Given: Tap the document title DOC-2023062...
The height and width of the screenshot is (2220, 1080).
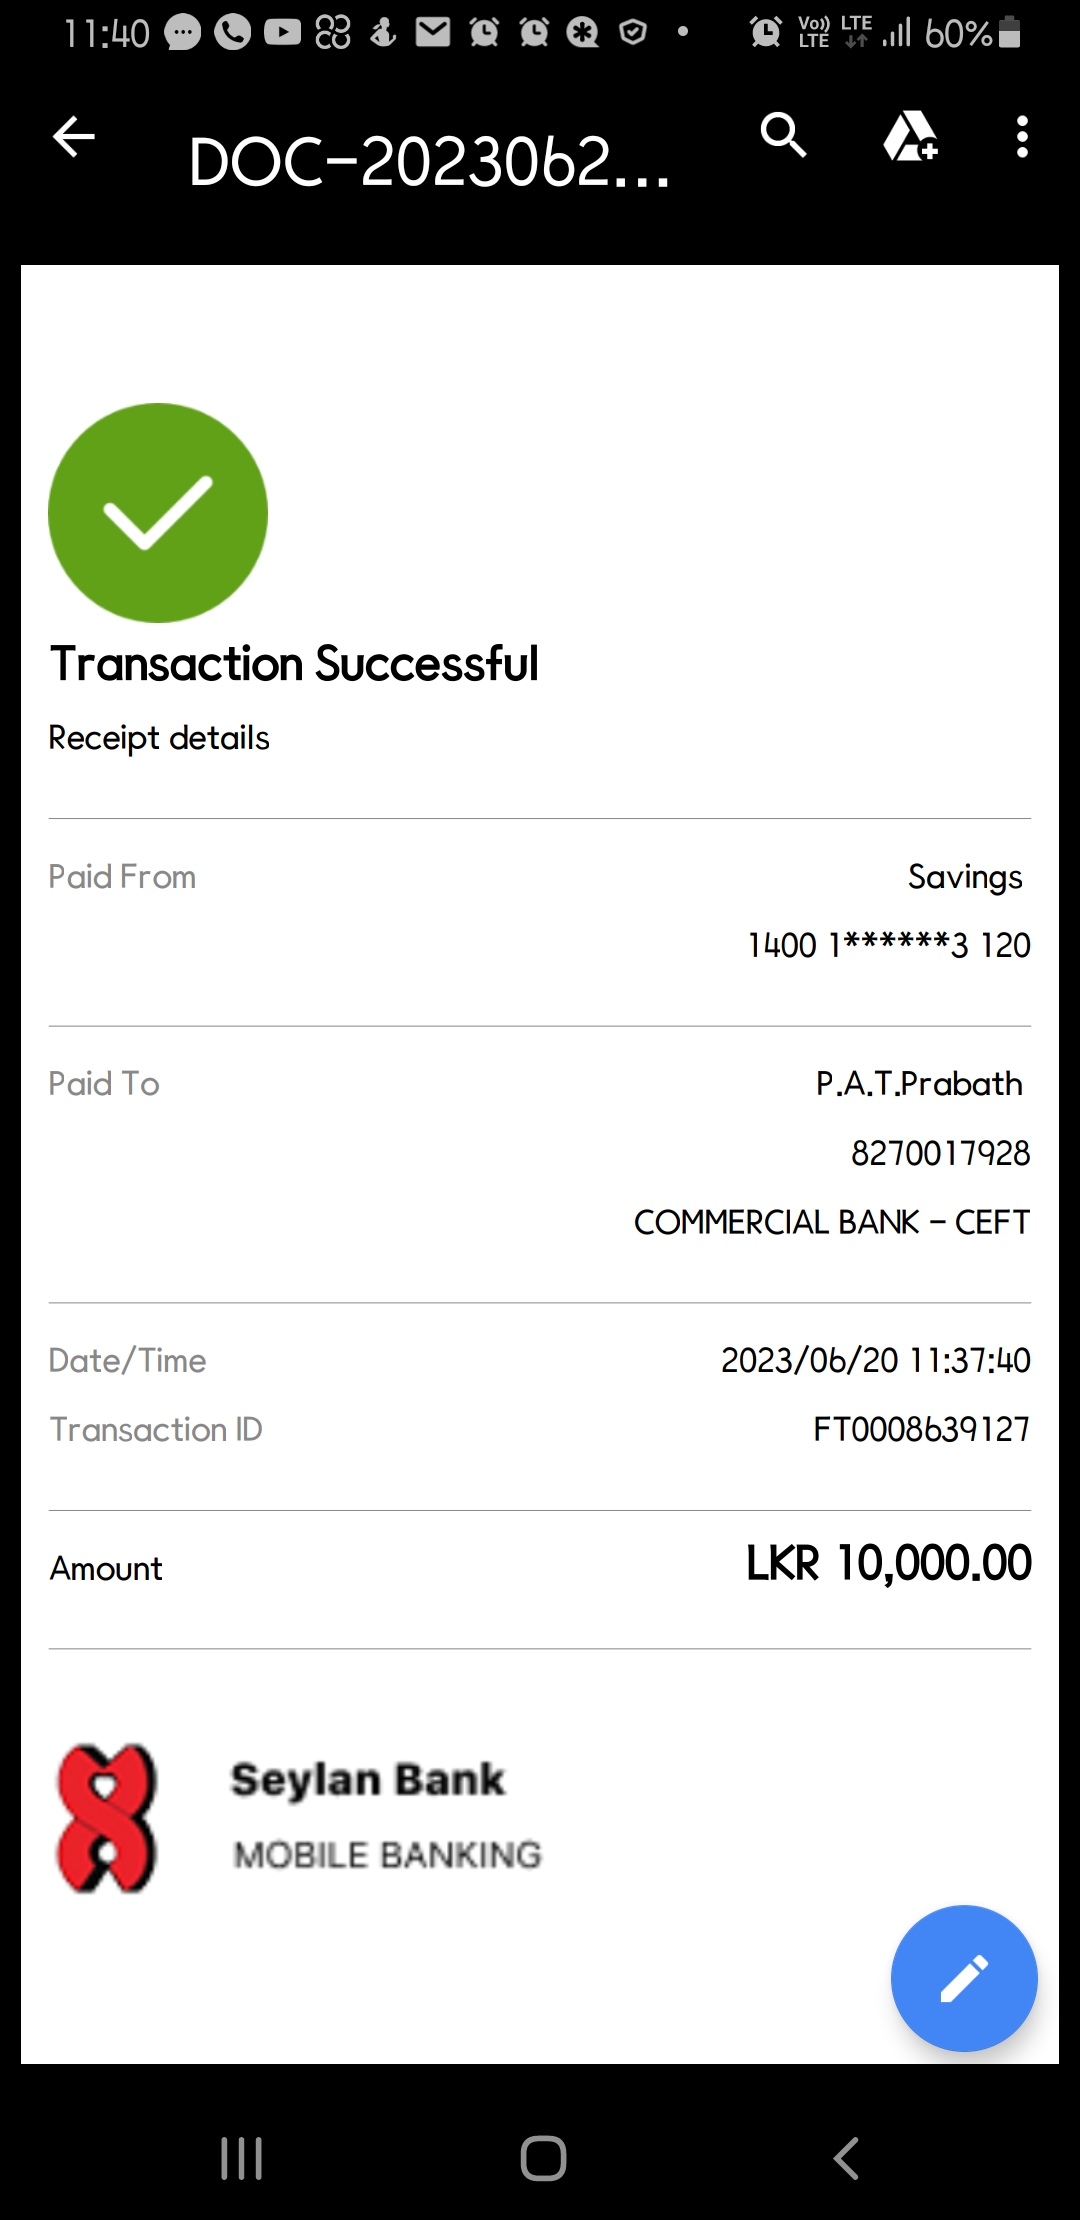Looking at the screenshot, I should [x=429, y=162].
